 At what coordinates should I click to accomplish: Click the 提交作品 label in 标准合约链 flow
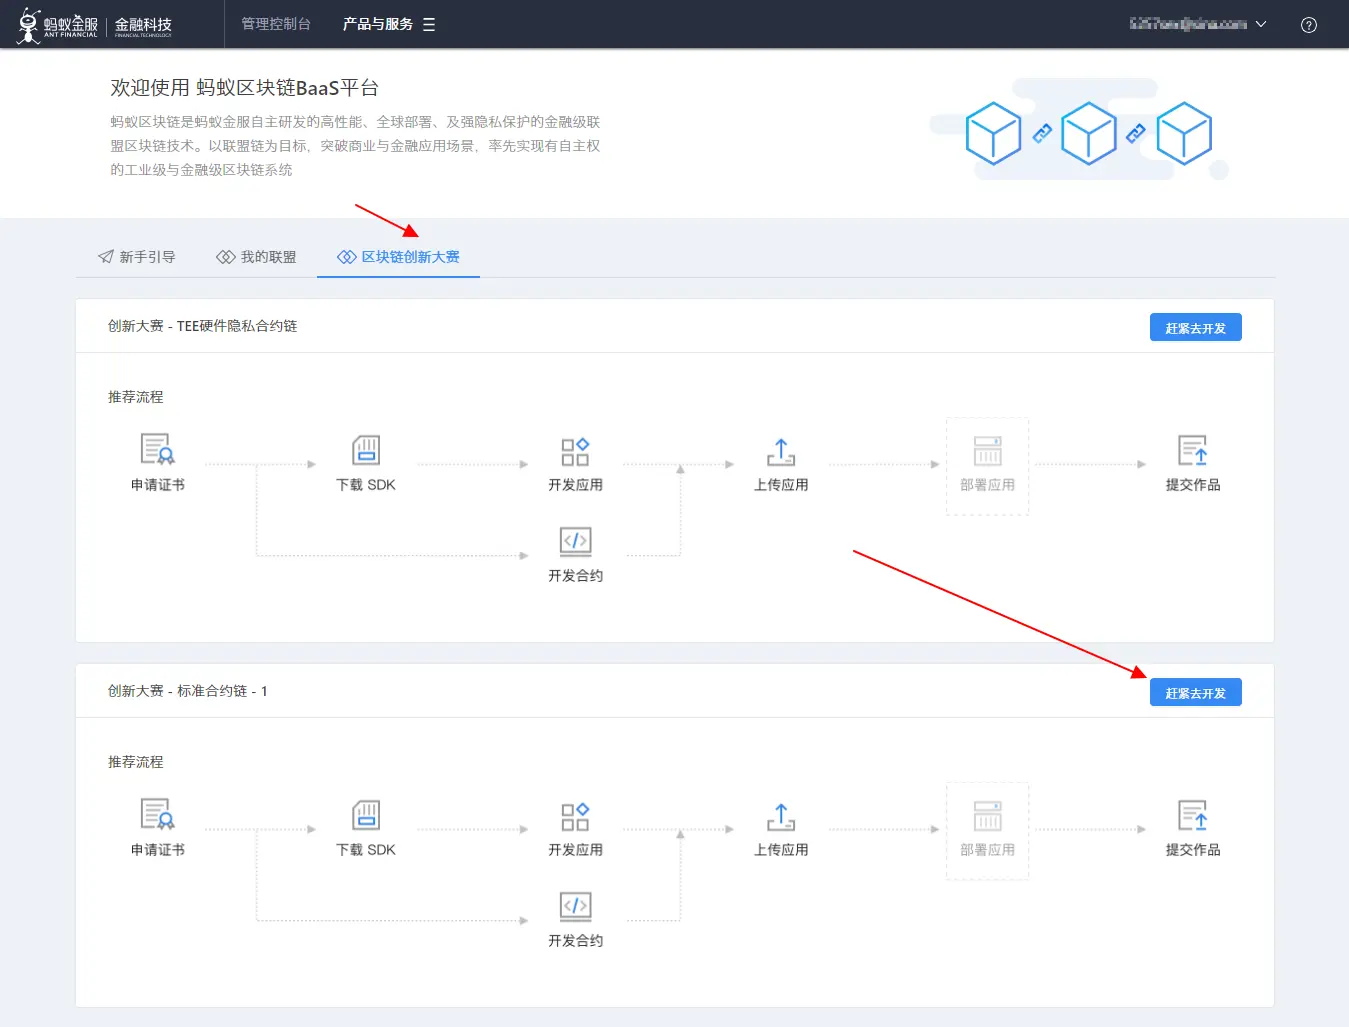coord(1193,850)
